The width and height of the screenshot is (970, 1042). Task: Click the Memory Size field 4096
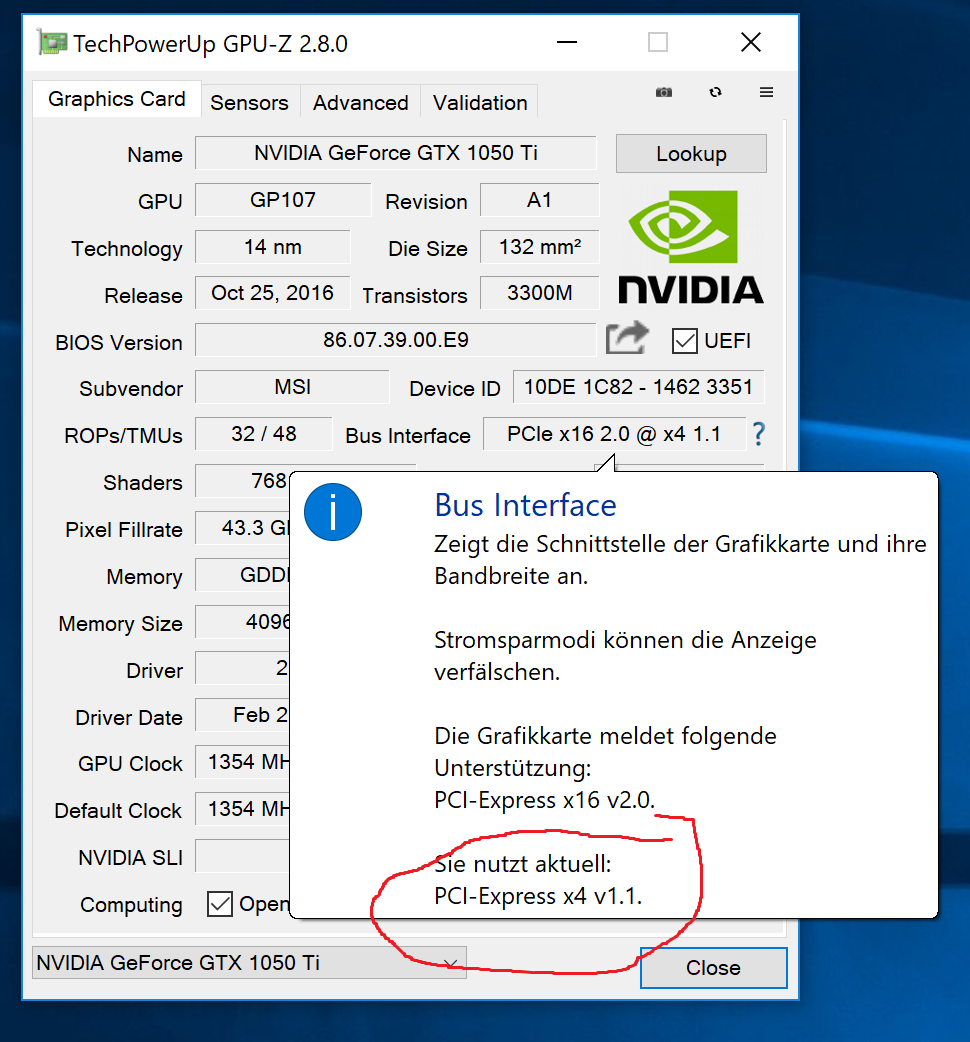tap(243, 621)
